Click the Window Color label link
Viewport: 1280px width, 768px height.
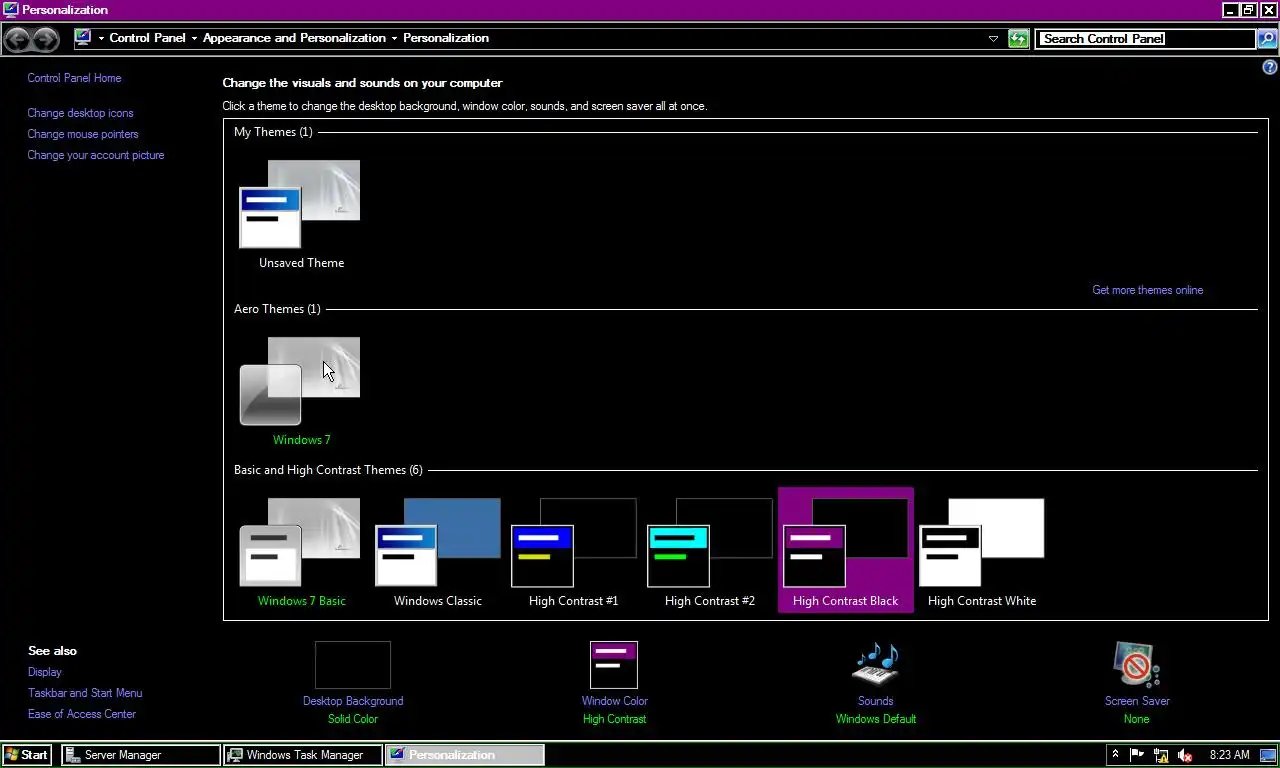[614, 701]
